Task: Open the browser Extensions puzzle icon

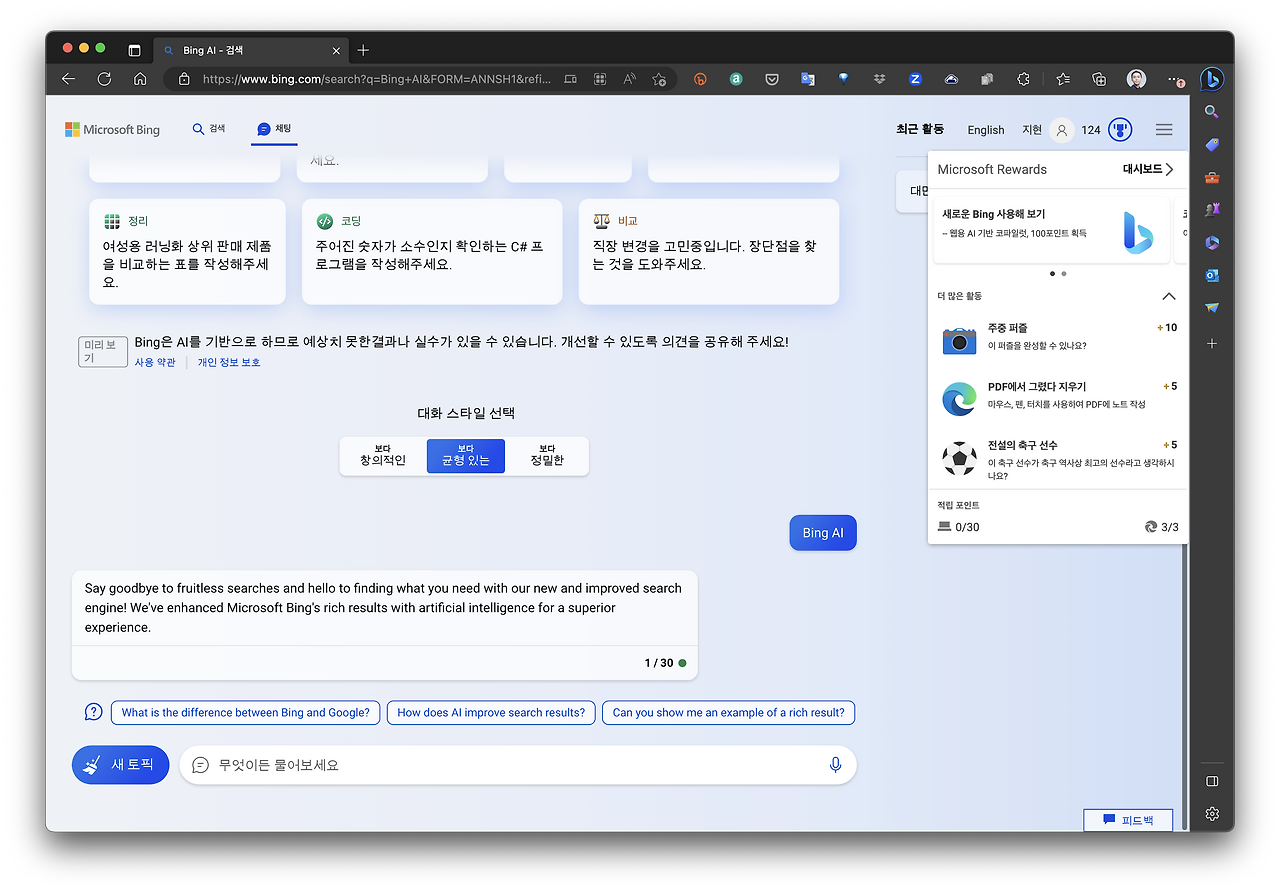Action: (x=1023, y=79)
